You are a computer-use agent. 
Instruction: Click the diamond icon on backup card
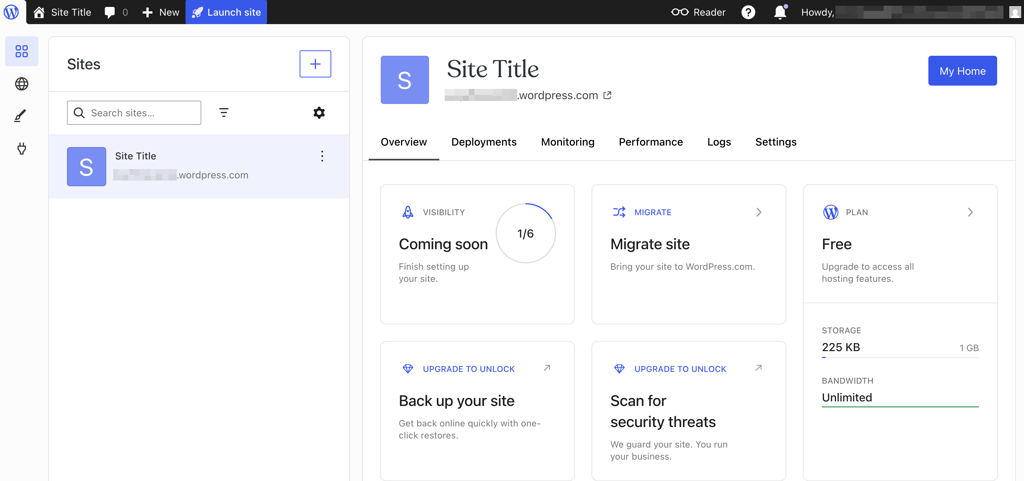coord(408,369)
